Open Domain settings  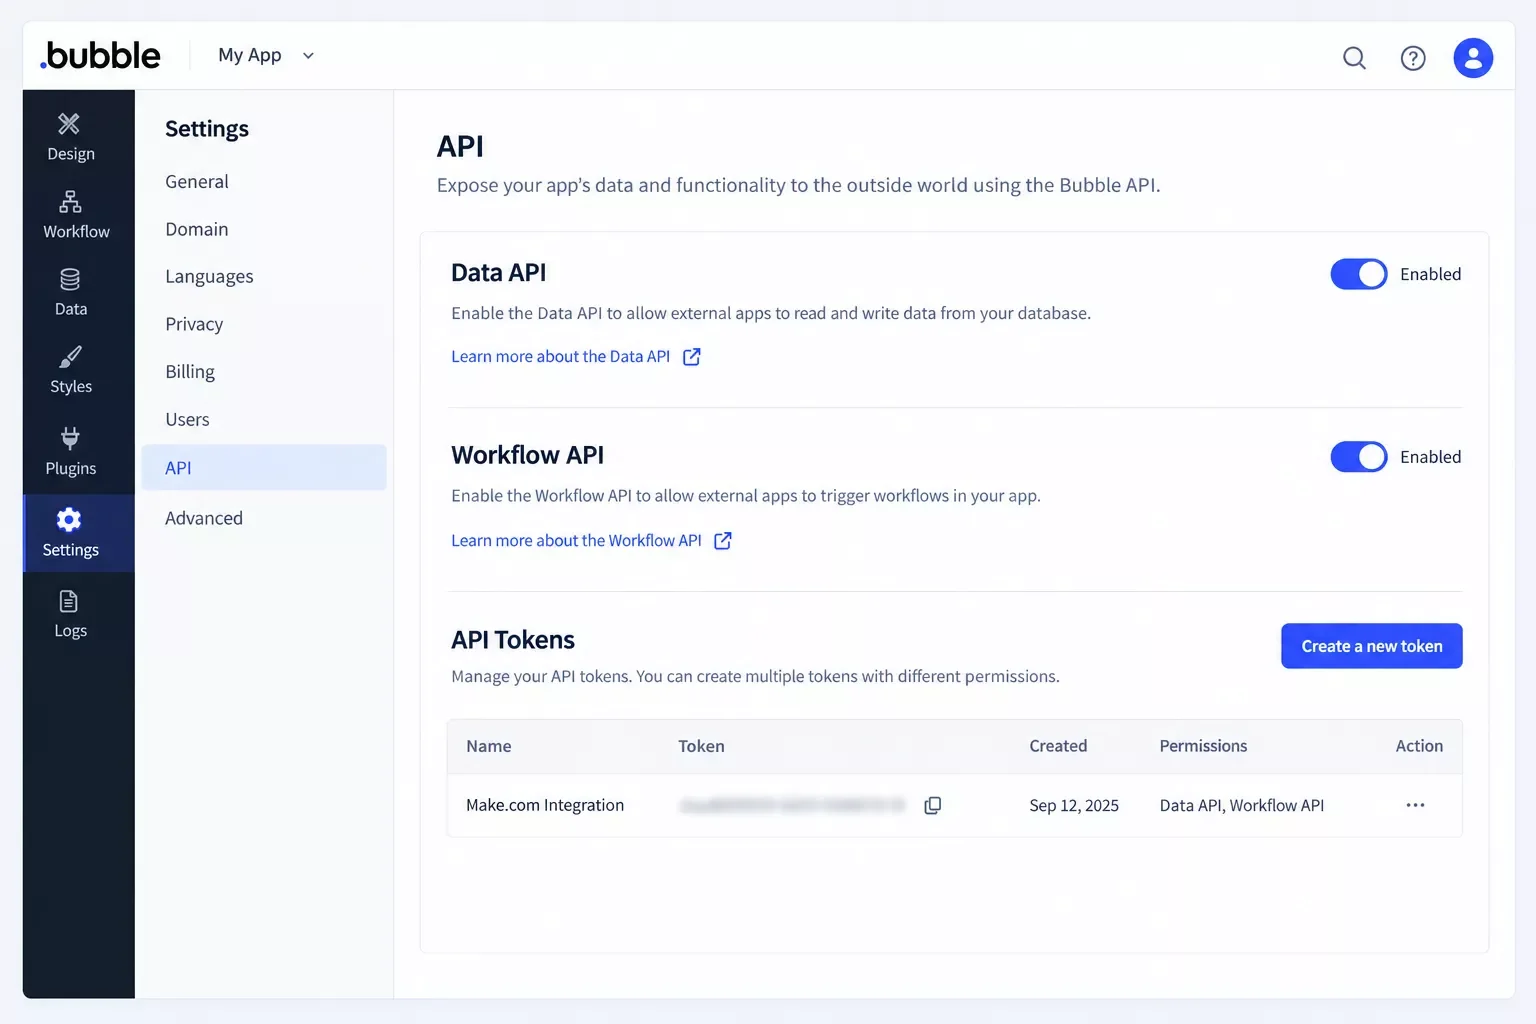(197, 229)
